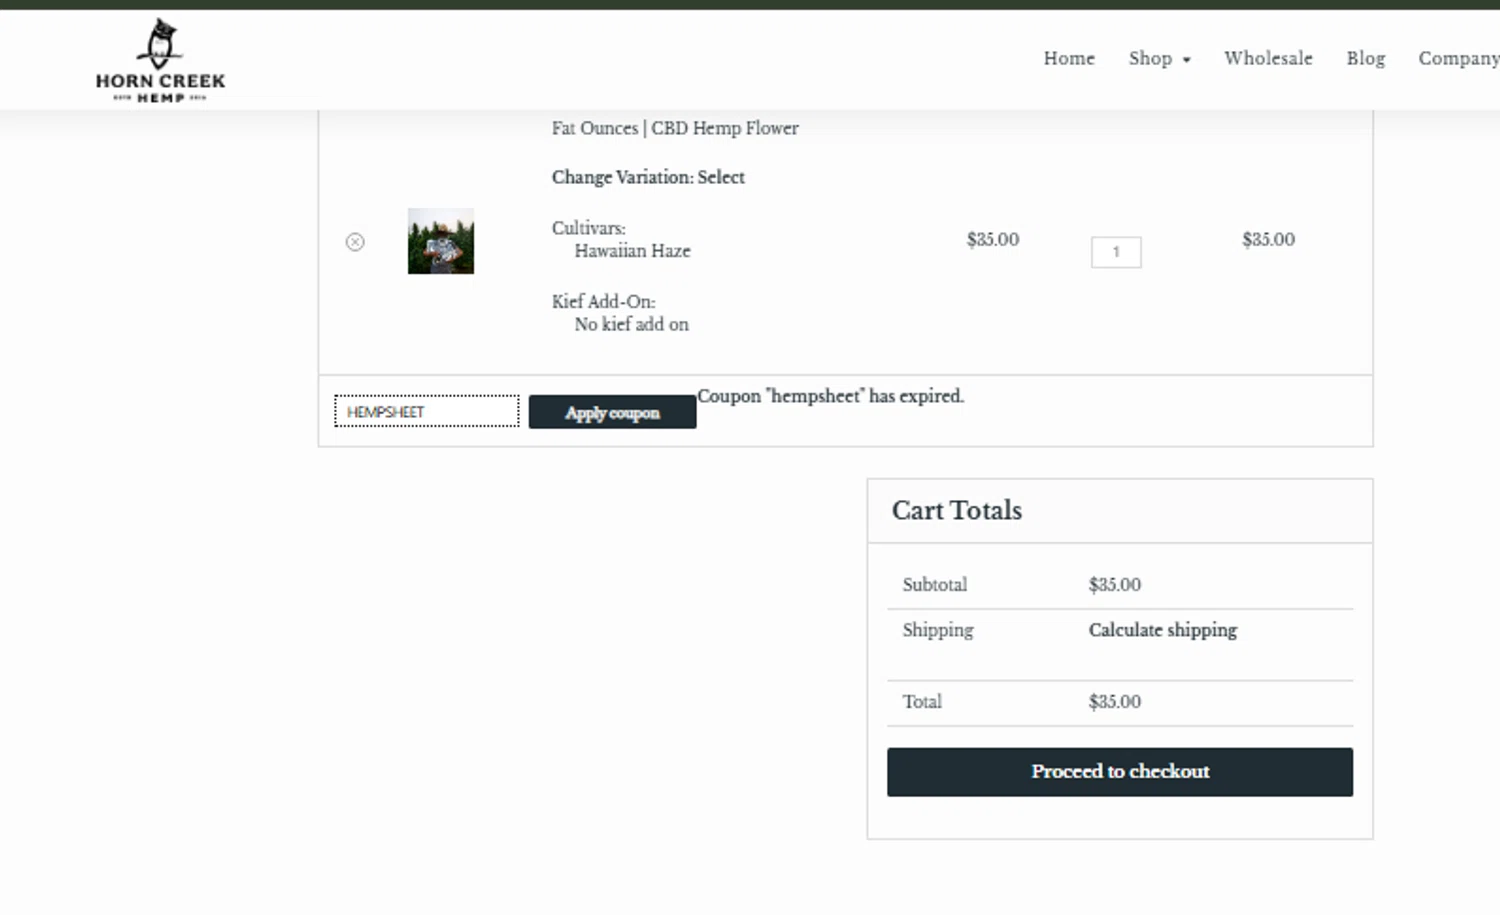1500x915 pixels.
Task: Click Change Variation: Select
Action: click(648, 177)
